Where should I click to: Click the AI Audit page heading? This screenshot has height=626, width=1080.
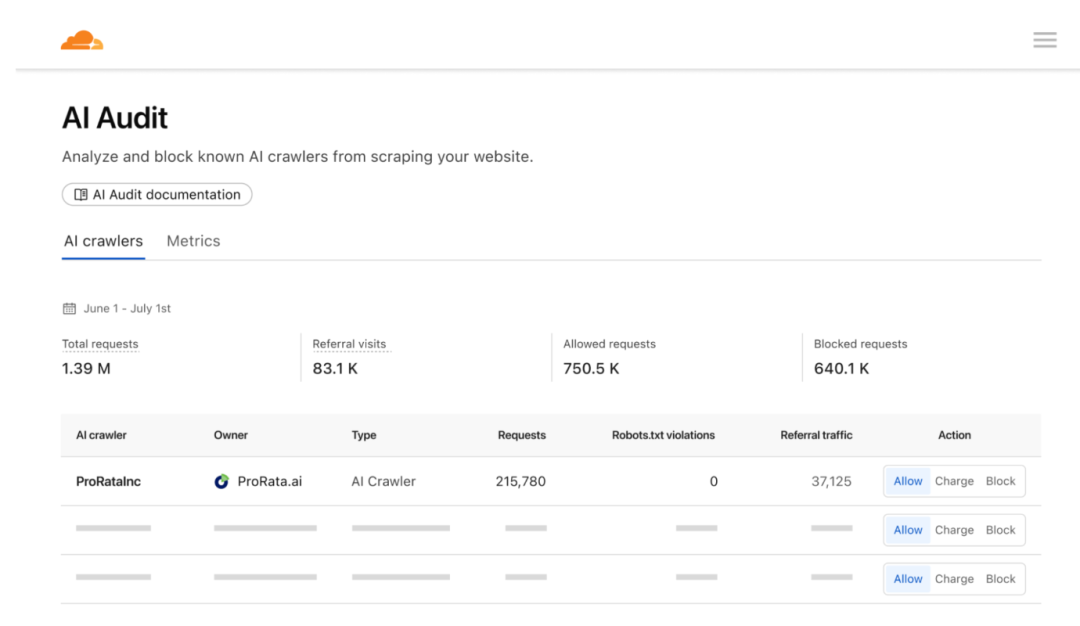pos(115,118)
